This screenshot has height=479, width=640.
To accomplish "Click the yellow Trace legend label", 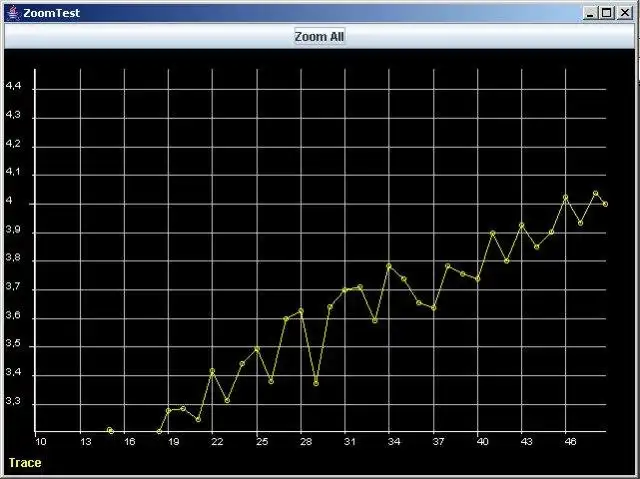I will pyautogui.click(x=25, y=463).
